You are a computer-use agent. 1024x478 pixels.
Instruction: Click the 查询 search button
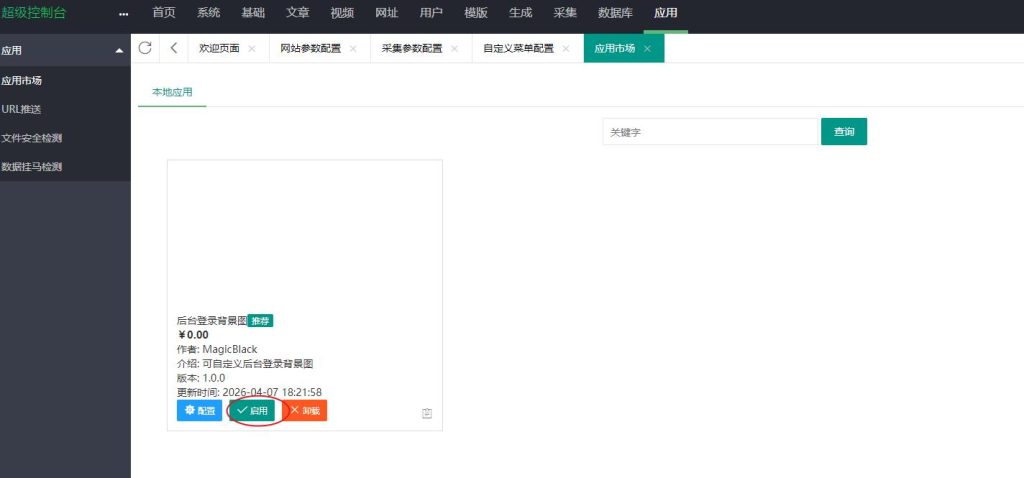pyautogui.click(x=844, y=132)
